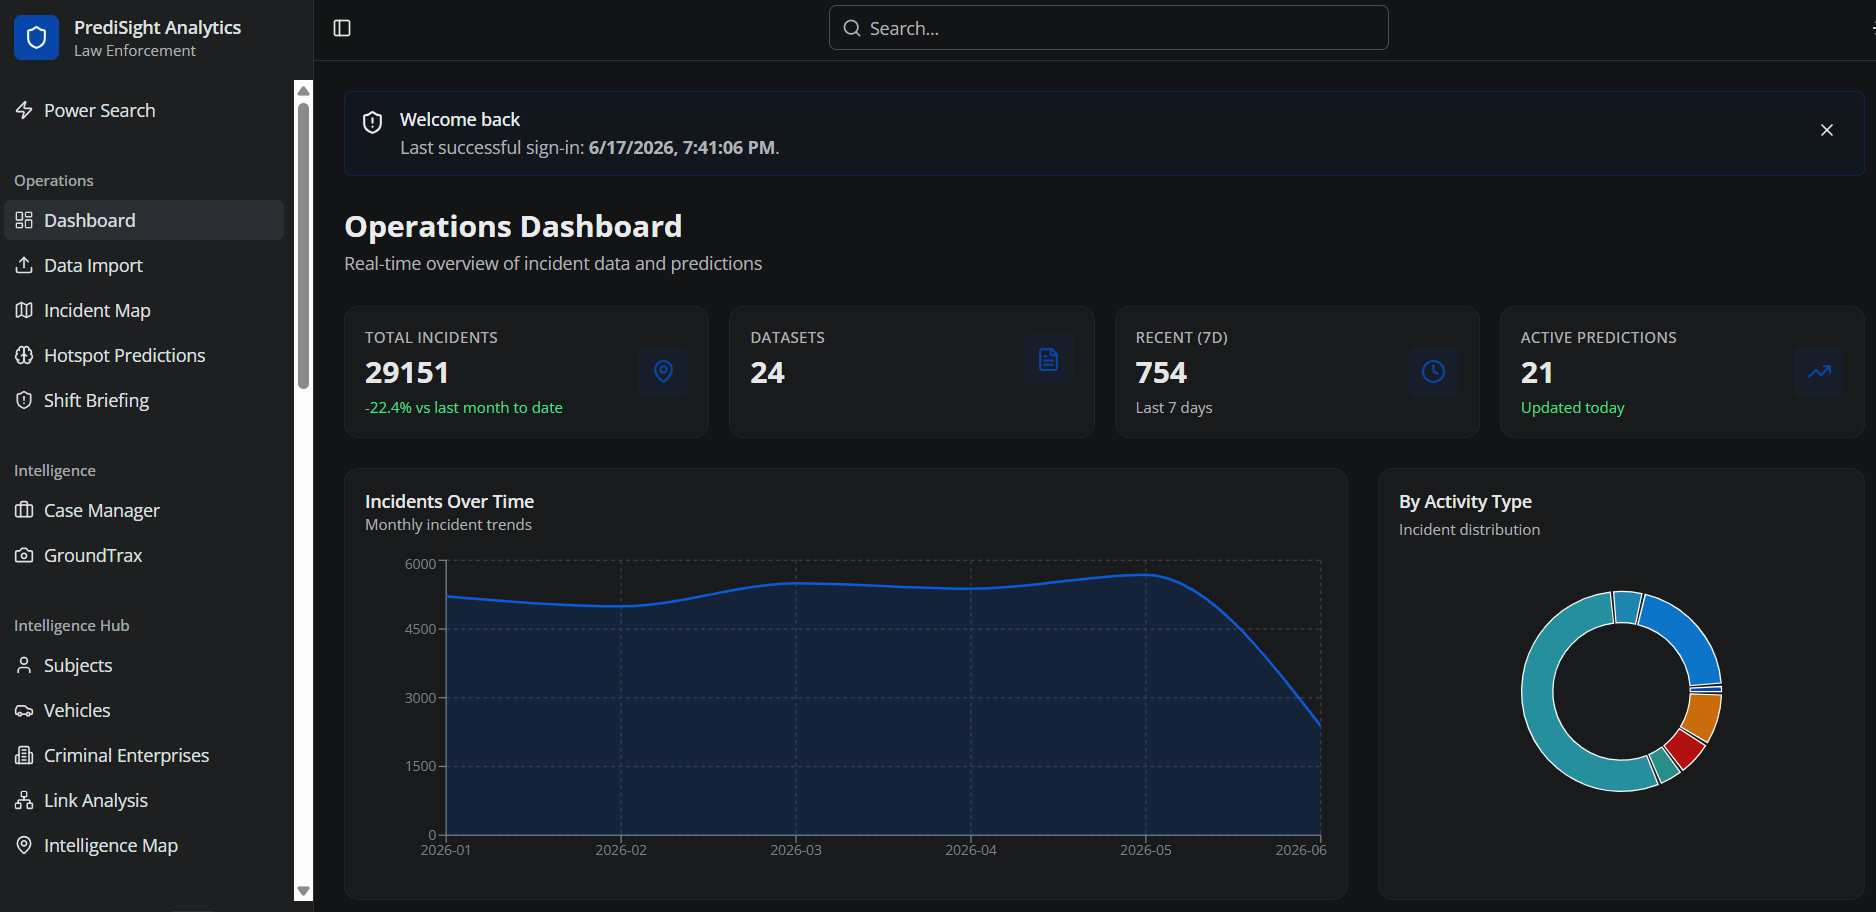Open Subjects page
This screenshot has width=1876, height=912.
tap(144, 665)
